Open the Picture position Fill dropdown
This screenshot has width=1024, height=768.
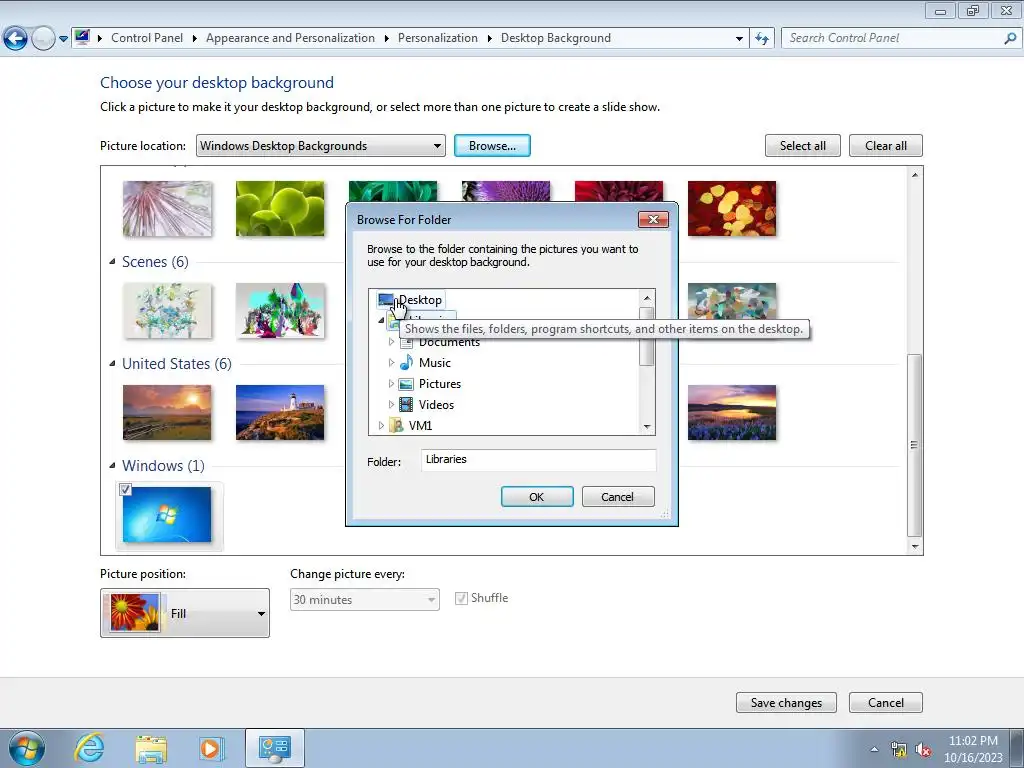(185, 613)
